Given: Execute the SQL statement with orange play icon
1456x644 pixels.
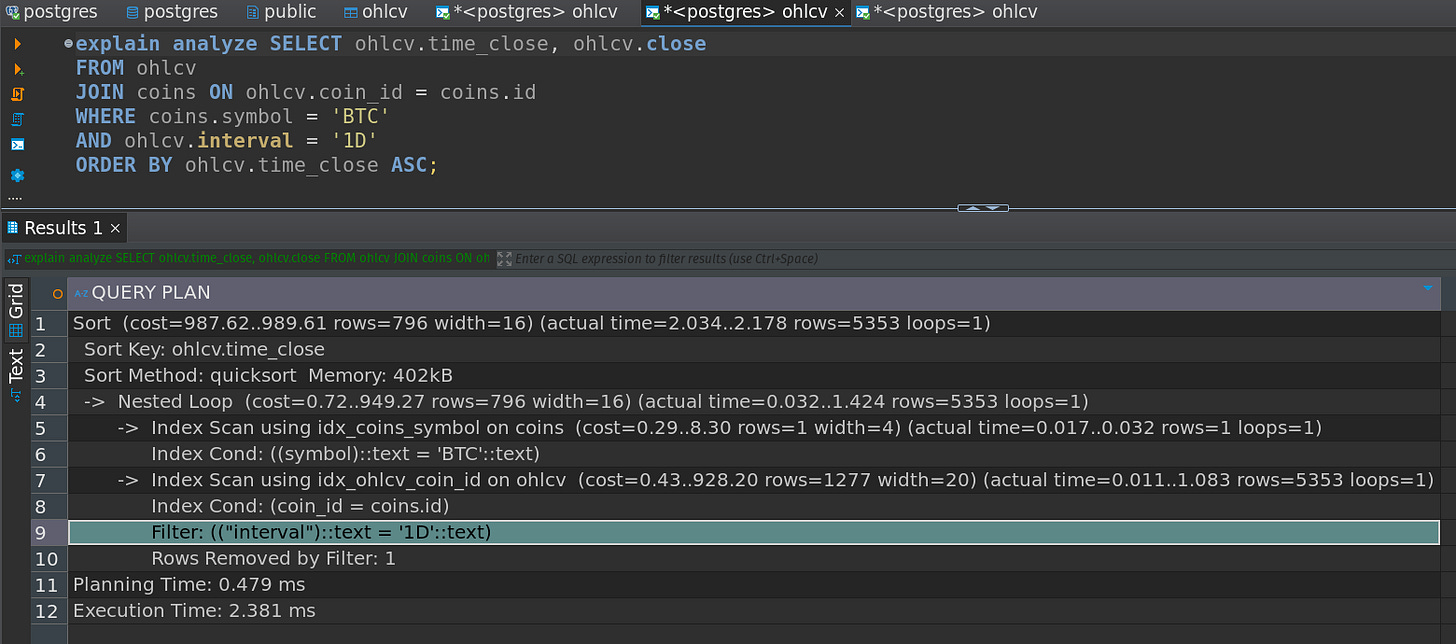Looking at the screenshot, I should click(x=17, y=44).
